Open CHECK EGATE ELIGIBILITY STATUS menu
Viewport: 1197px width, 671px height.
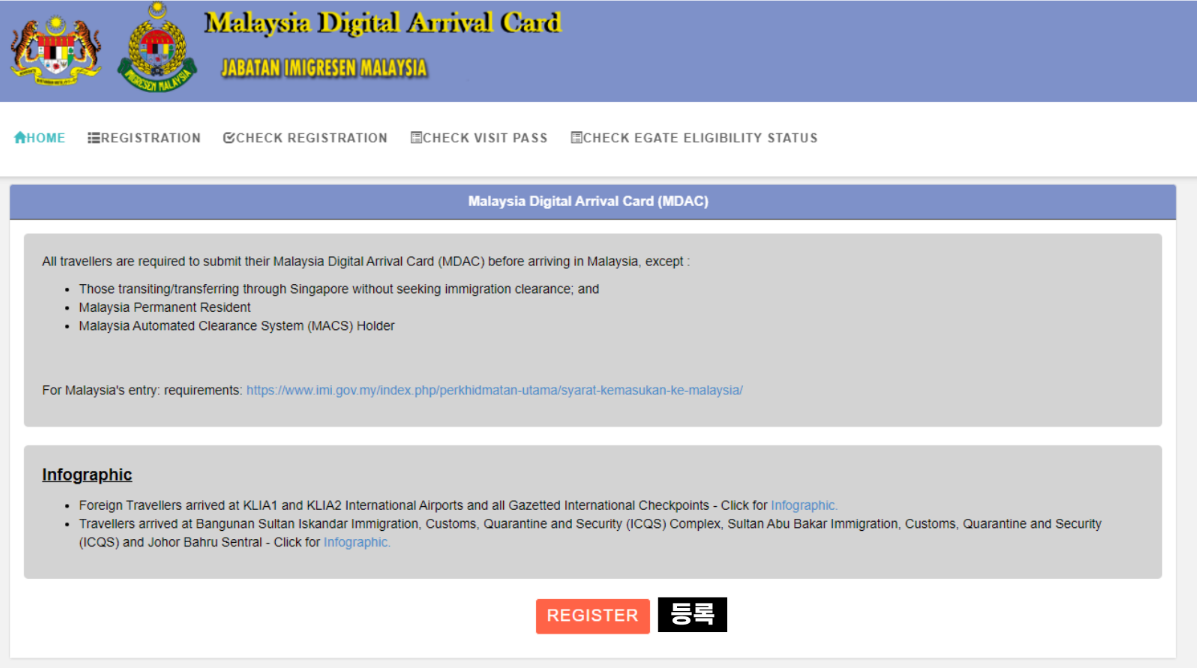pyautogui.click(x=695, y=138)
